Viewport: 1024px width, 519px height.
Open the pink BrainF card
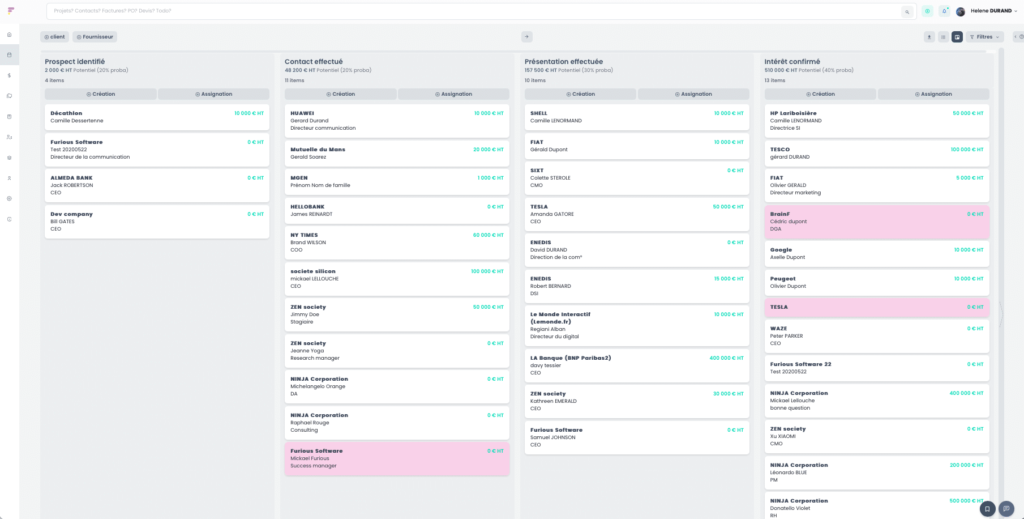(877, 222)
